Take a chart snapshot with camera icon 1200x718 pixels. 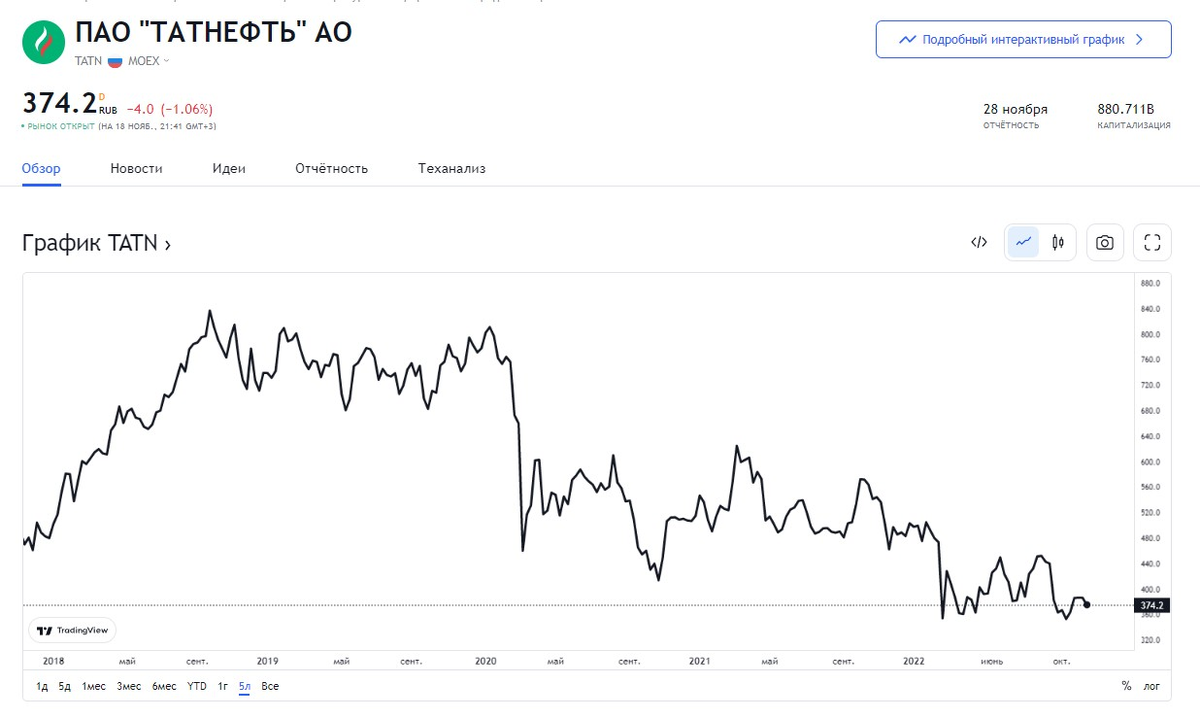pos(1104,242)
